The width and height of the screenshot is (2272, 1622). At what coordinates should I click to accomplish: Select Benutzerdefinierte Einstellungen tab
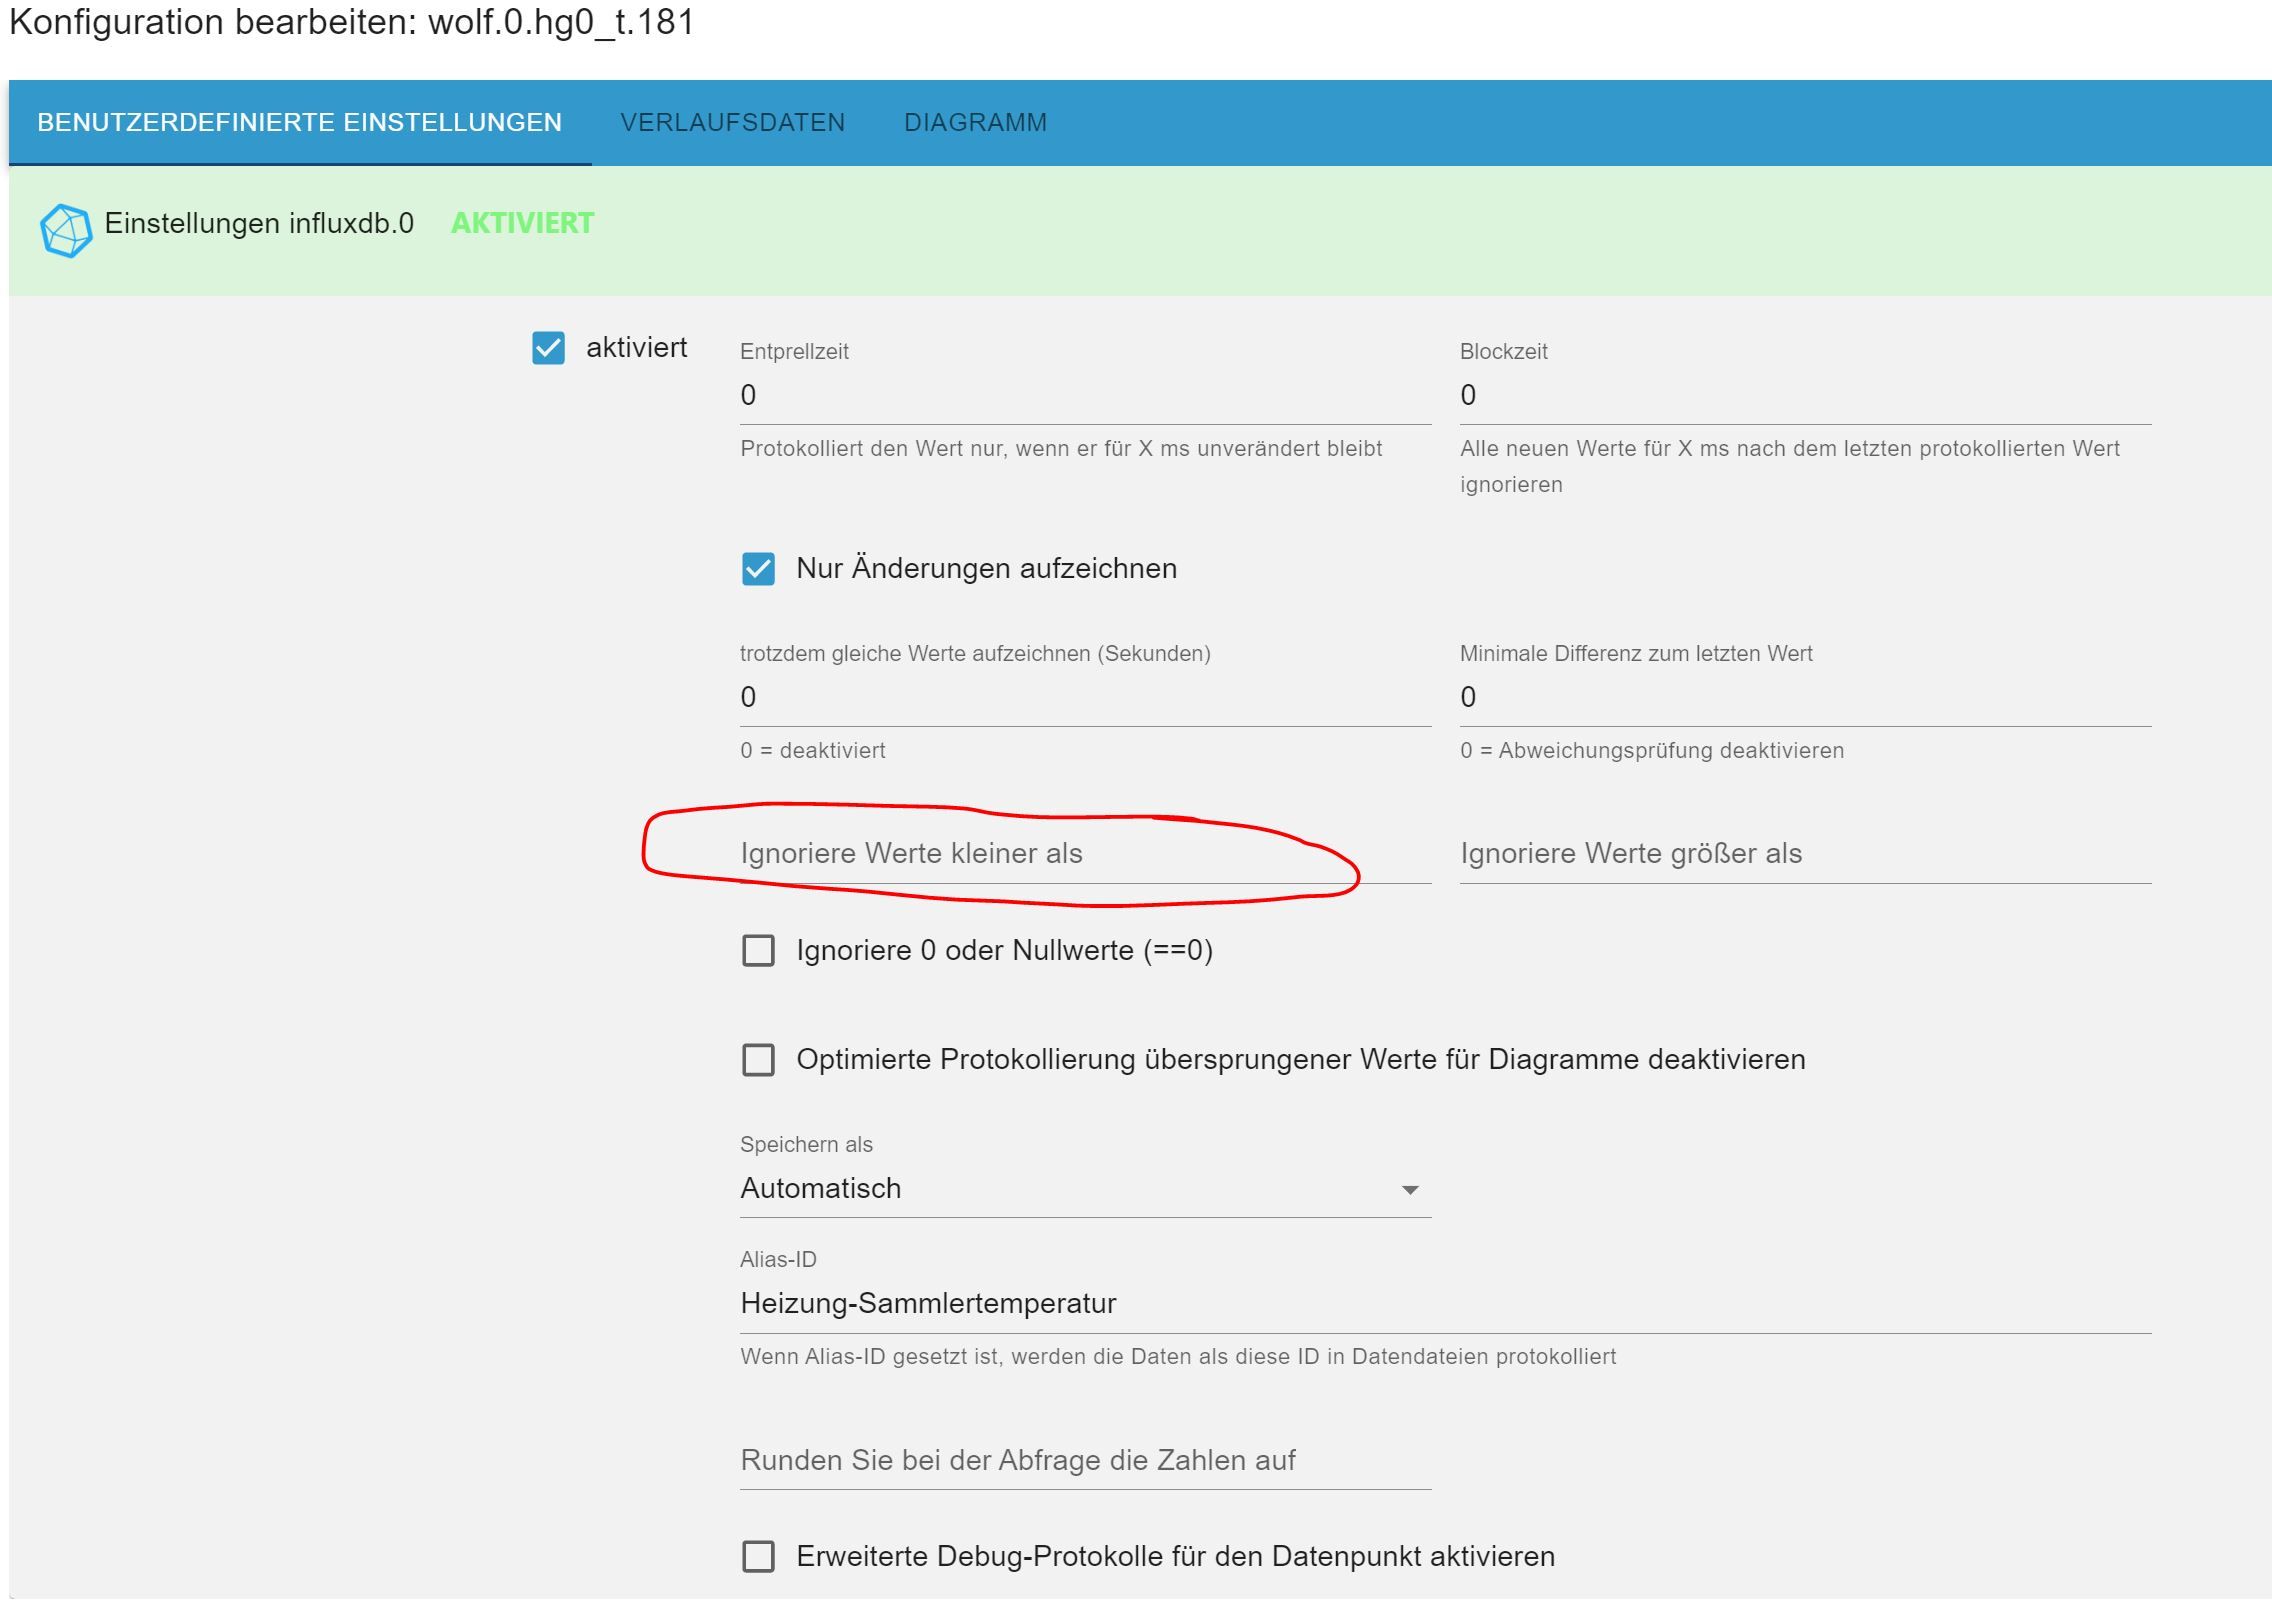pos(299,123)
